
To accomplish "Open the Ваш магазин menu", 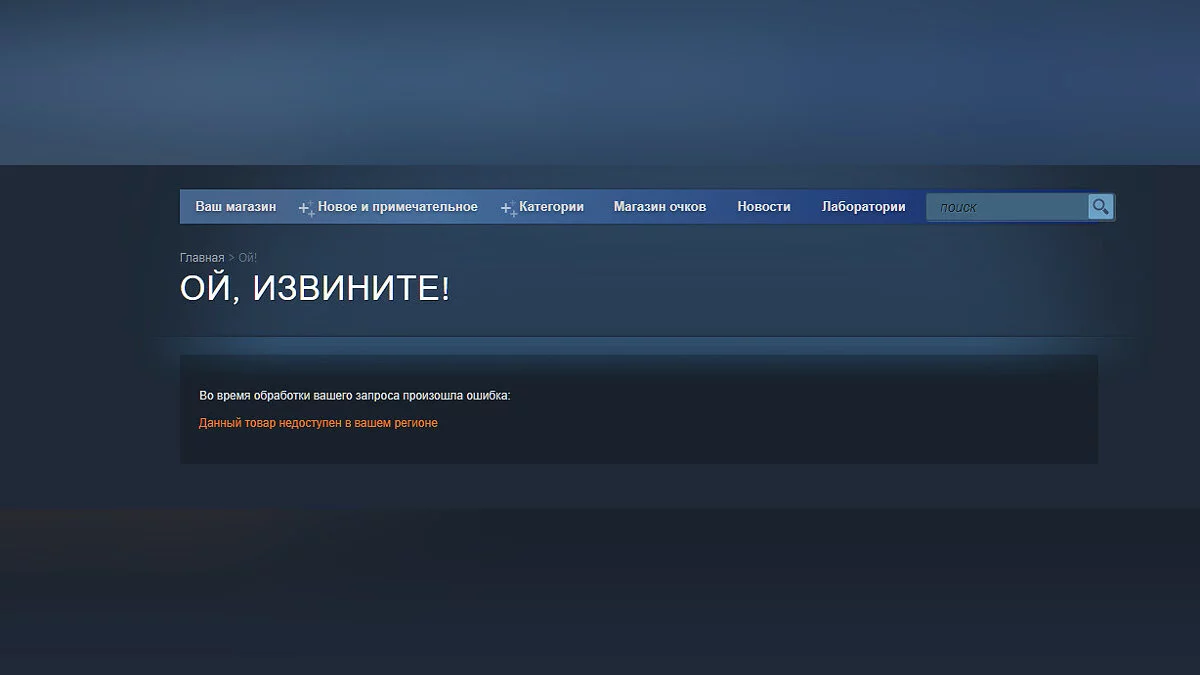I will (235, 207).
